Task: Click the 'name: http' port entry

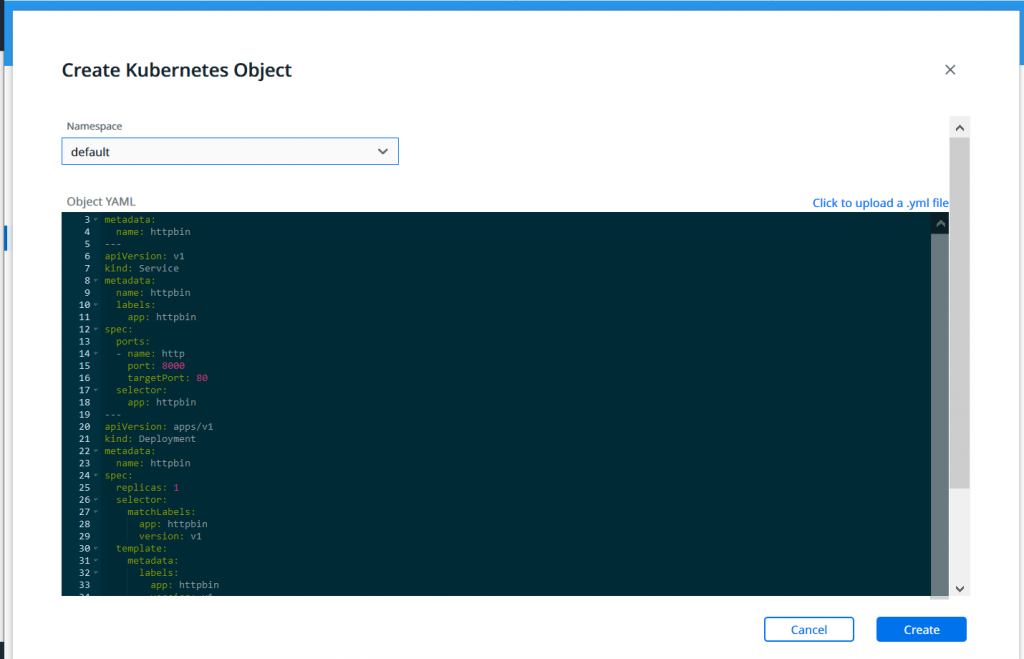Action: 156,354
